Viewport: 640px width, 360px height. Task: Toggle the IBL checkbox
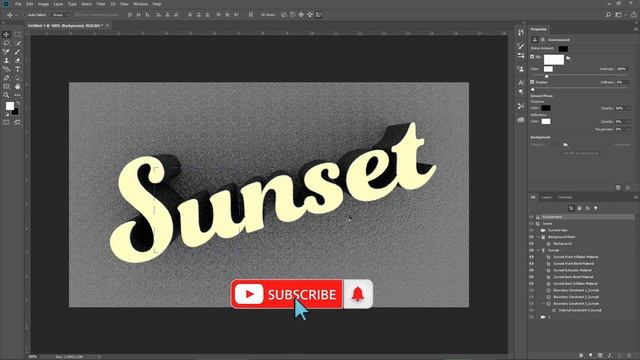pos(532,57)
